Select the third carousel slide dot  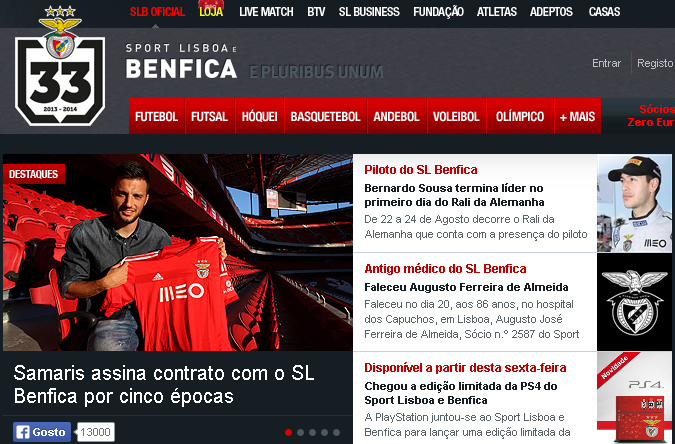[x=313, y=432]
